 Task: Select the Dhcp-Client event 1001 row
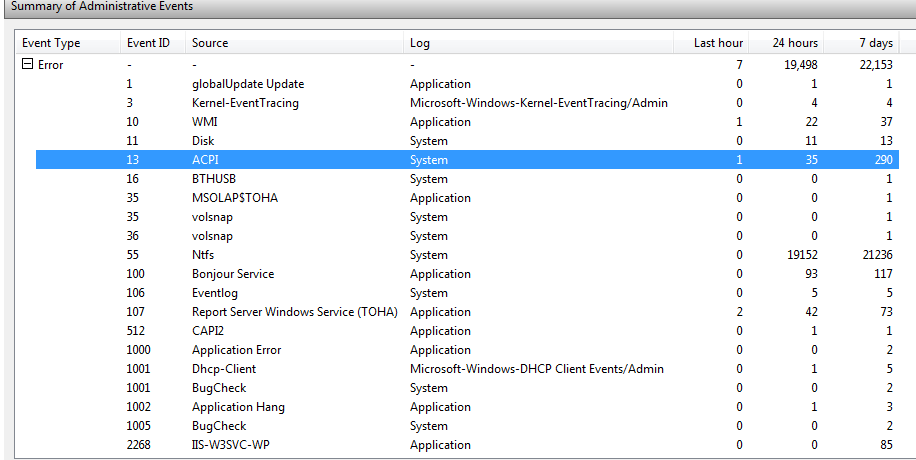(x=225, y=369)
